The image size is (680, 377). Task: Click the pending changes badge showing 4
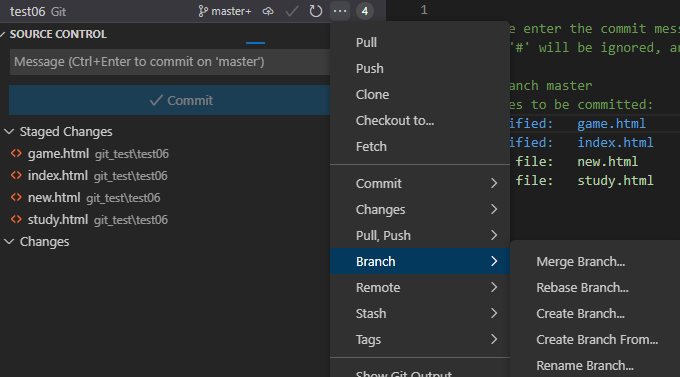(365, 11)
